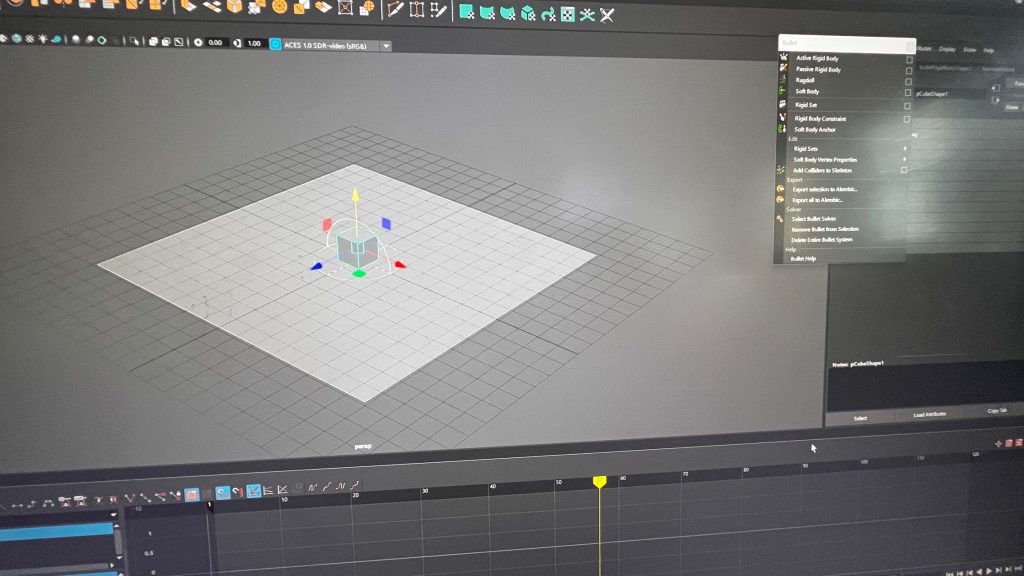Open the Passive Rigid Body option box
The width and height of the screenshot is (1024, 576).
(x=908, y=71)
